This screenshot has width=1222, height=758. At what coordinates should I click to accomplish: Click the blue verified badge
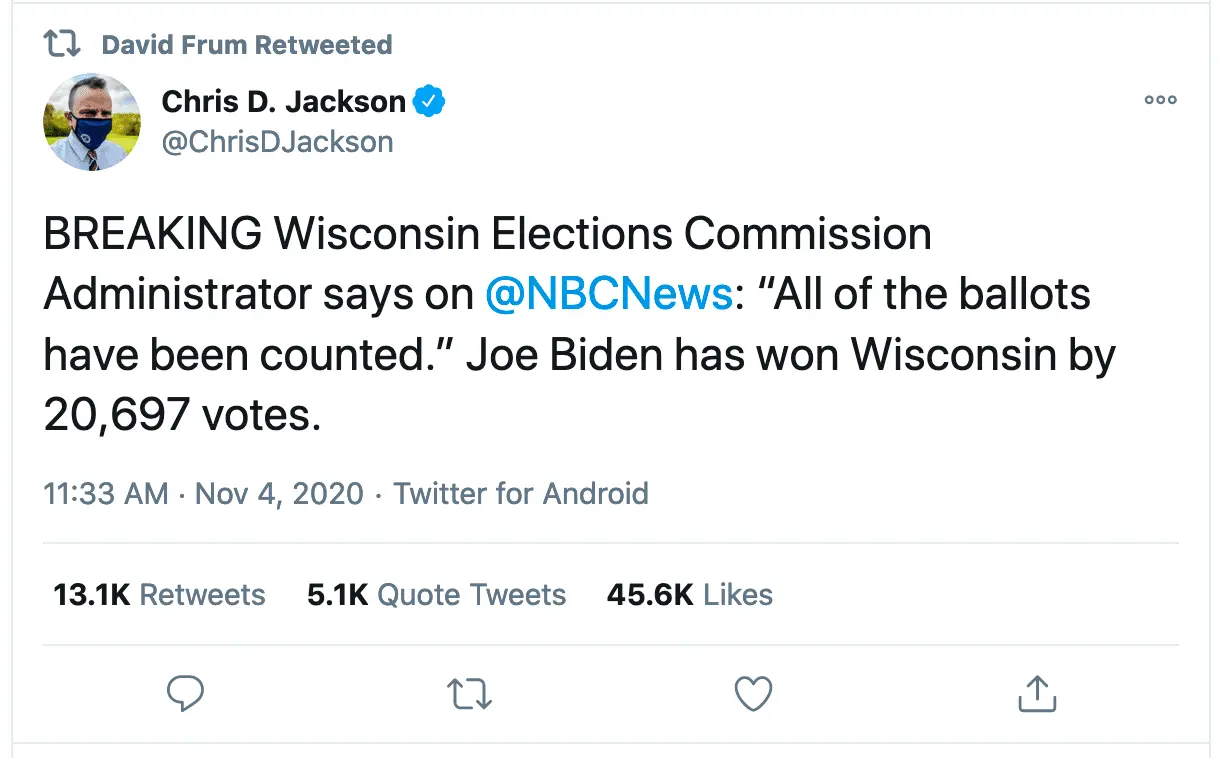[x=430, y=101]
